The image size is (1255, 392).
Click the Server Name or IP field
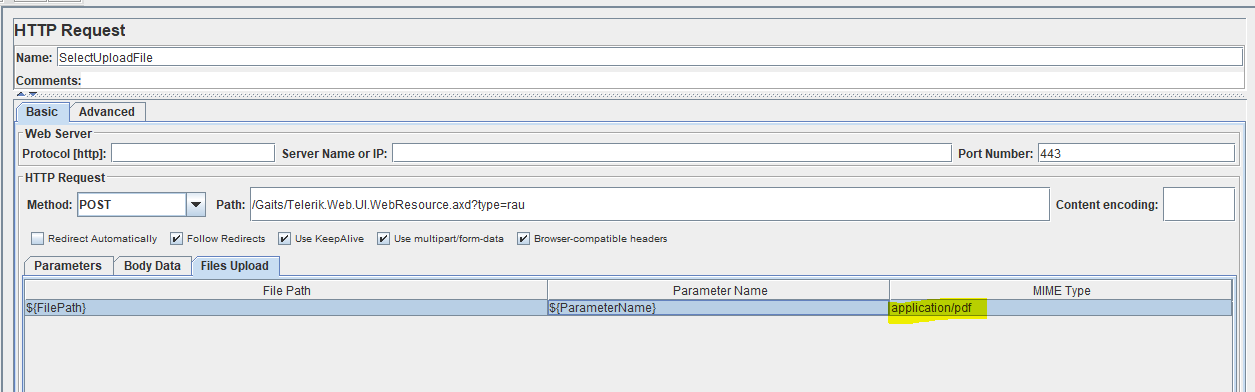671,153
